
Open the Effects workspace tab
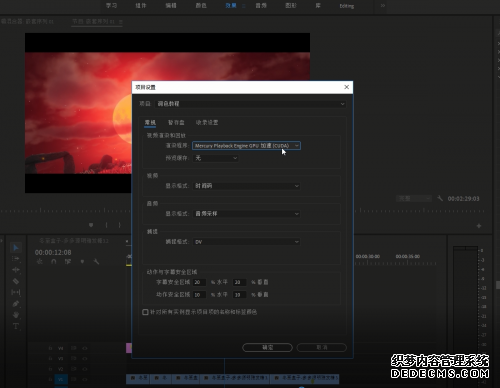click(231, 6)
